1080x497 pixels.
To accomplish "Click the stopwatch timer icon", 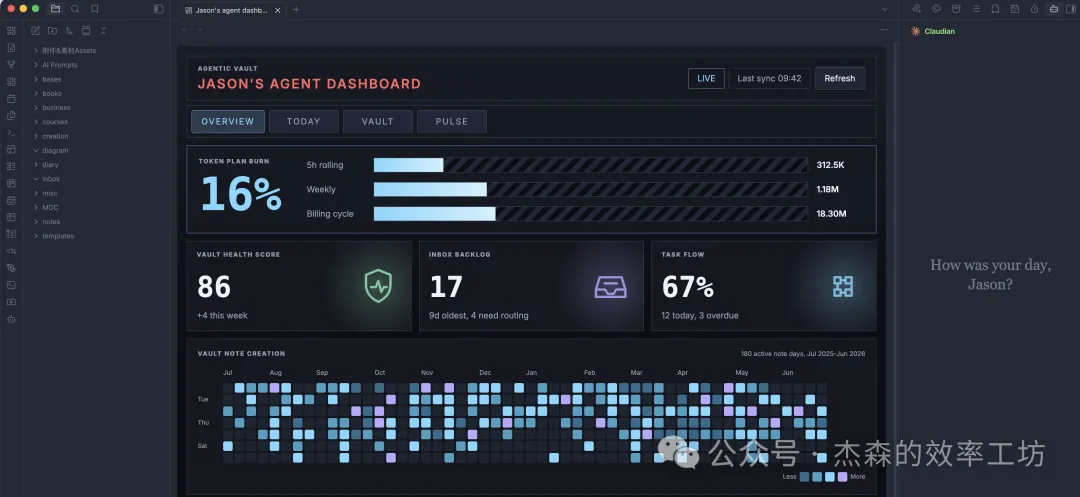I will tap(1034, 9).
